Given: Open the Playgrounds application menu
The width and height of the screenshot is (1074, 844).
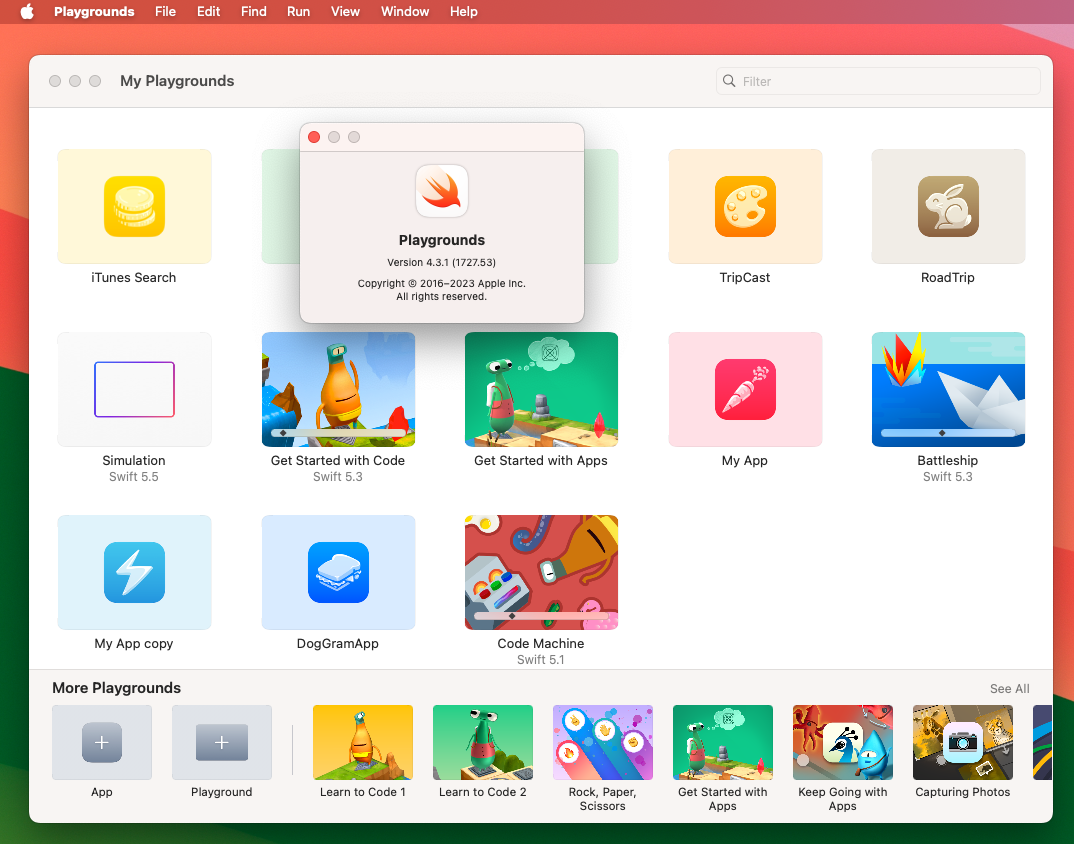Looking at the screenshot, I should tap(94, 12).
